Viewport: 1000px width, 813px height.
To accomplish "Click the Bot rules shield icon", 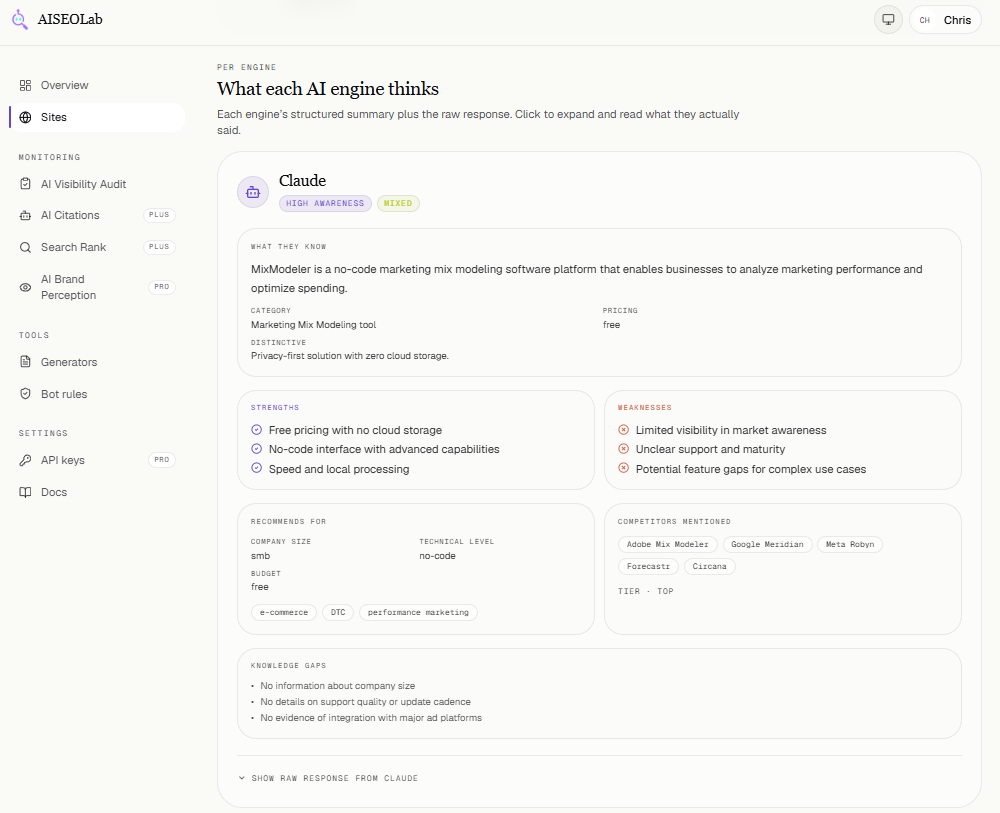I will [26, 394].
